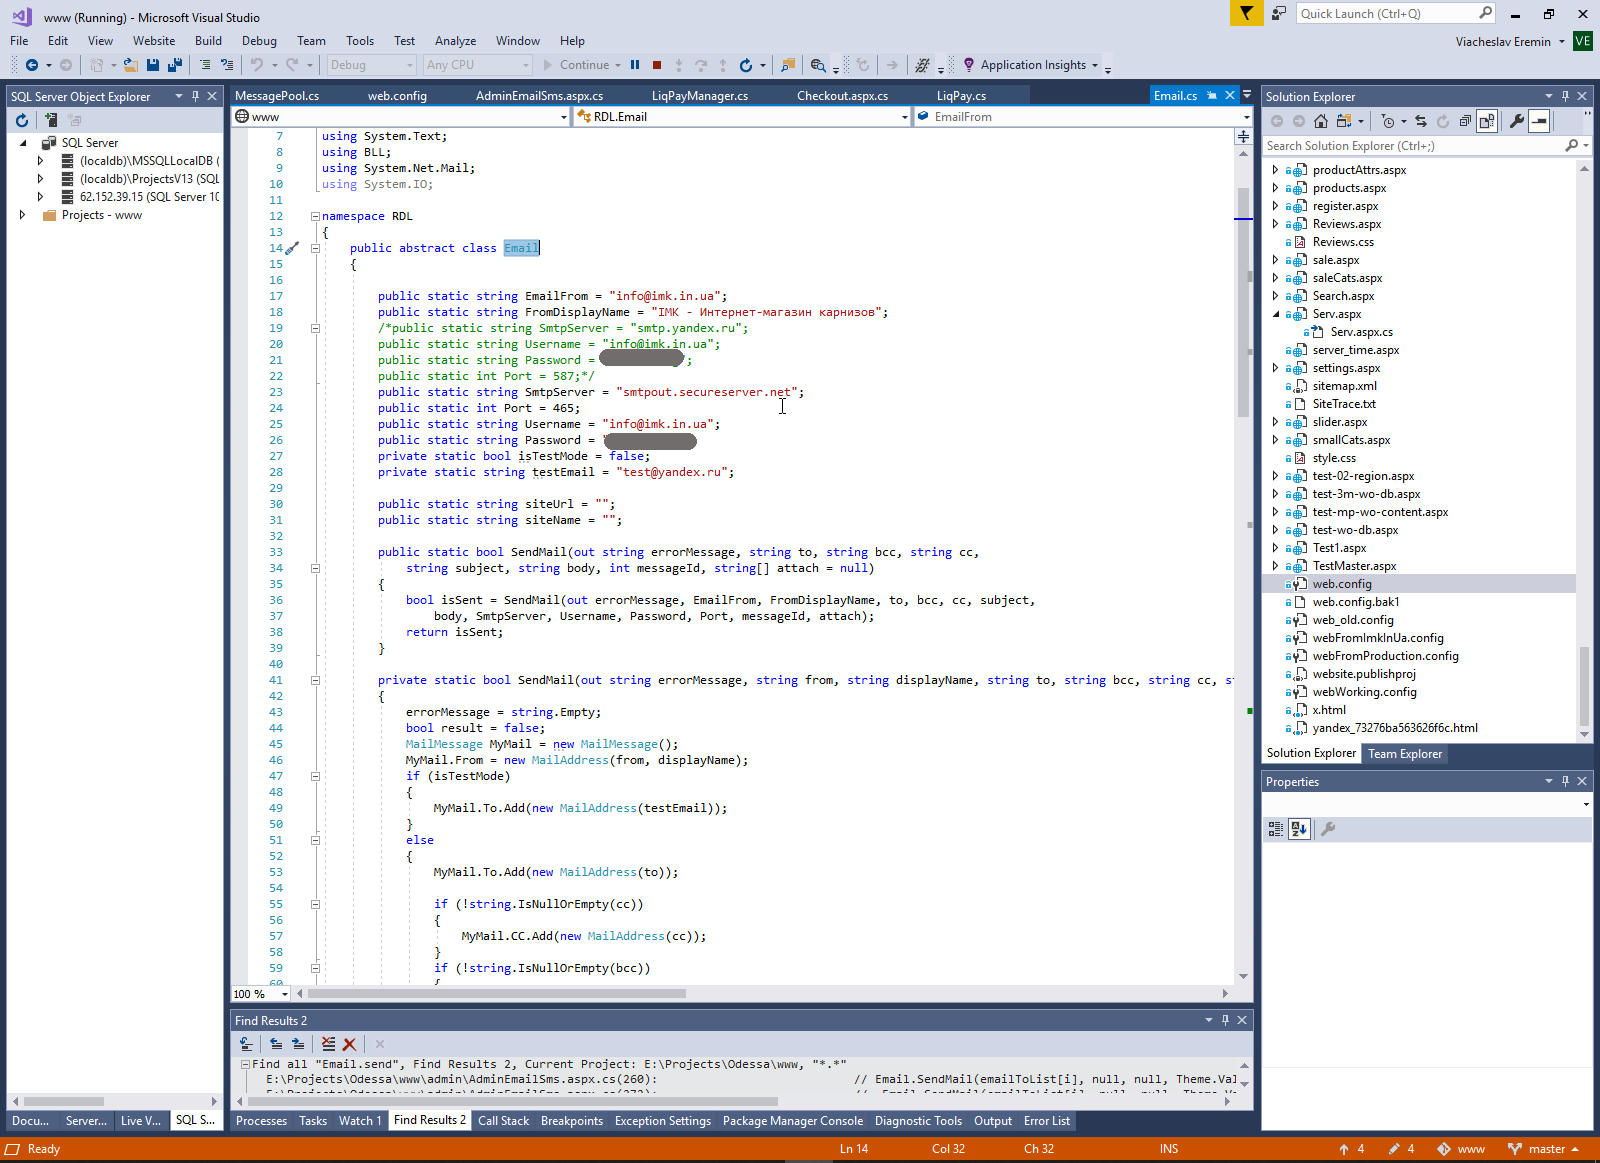Open the notifications flag icon
The width and height of the screenshot is (1600, 1163).
pyautogui.click(x=1246, y=13)
